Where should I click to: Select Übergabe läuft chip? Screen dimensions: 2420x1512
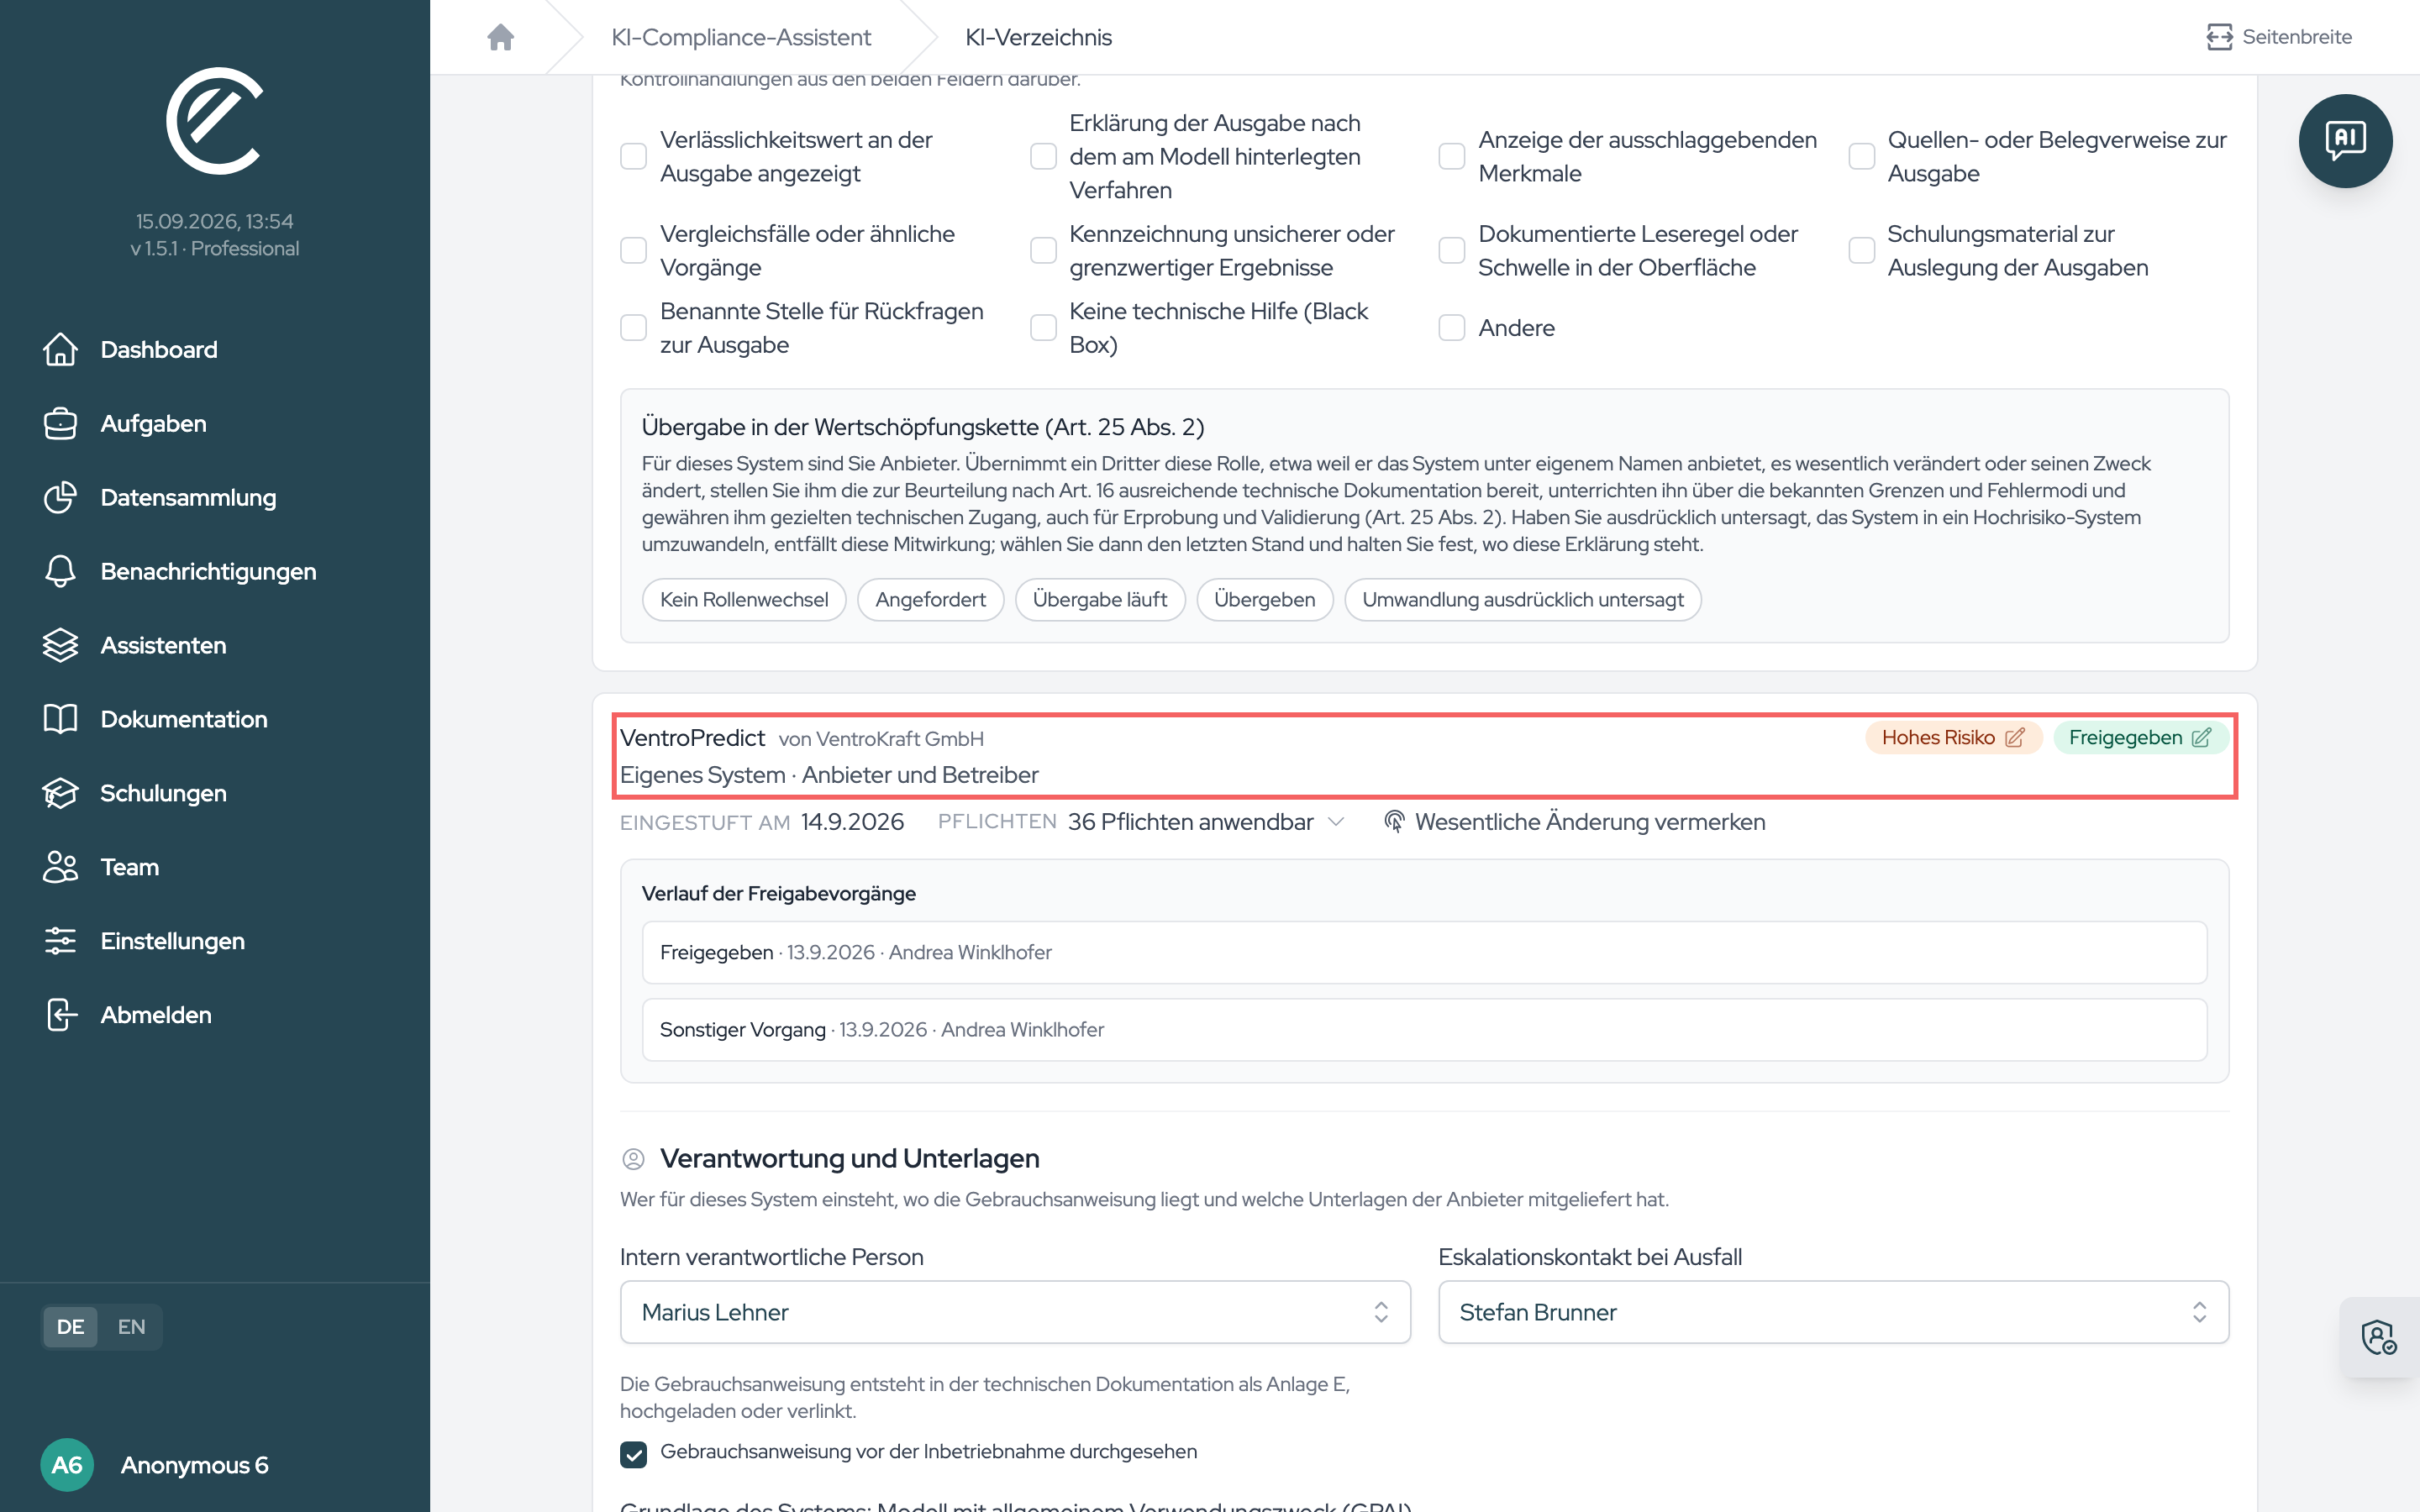(1100, 600)
